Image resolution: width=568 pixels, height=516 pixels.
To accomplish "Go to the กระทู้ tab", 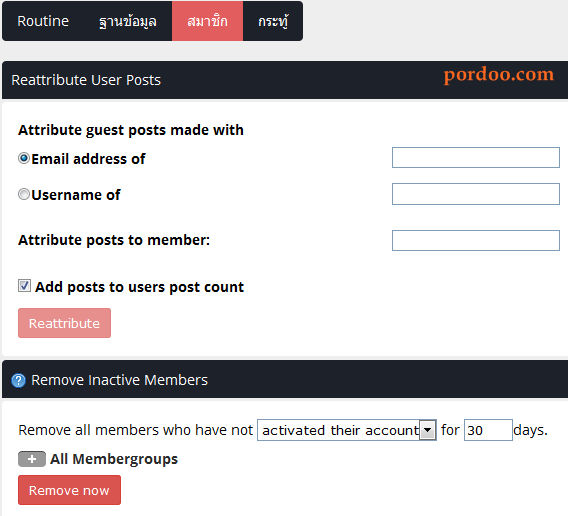I will coord(273,21).
